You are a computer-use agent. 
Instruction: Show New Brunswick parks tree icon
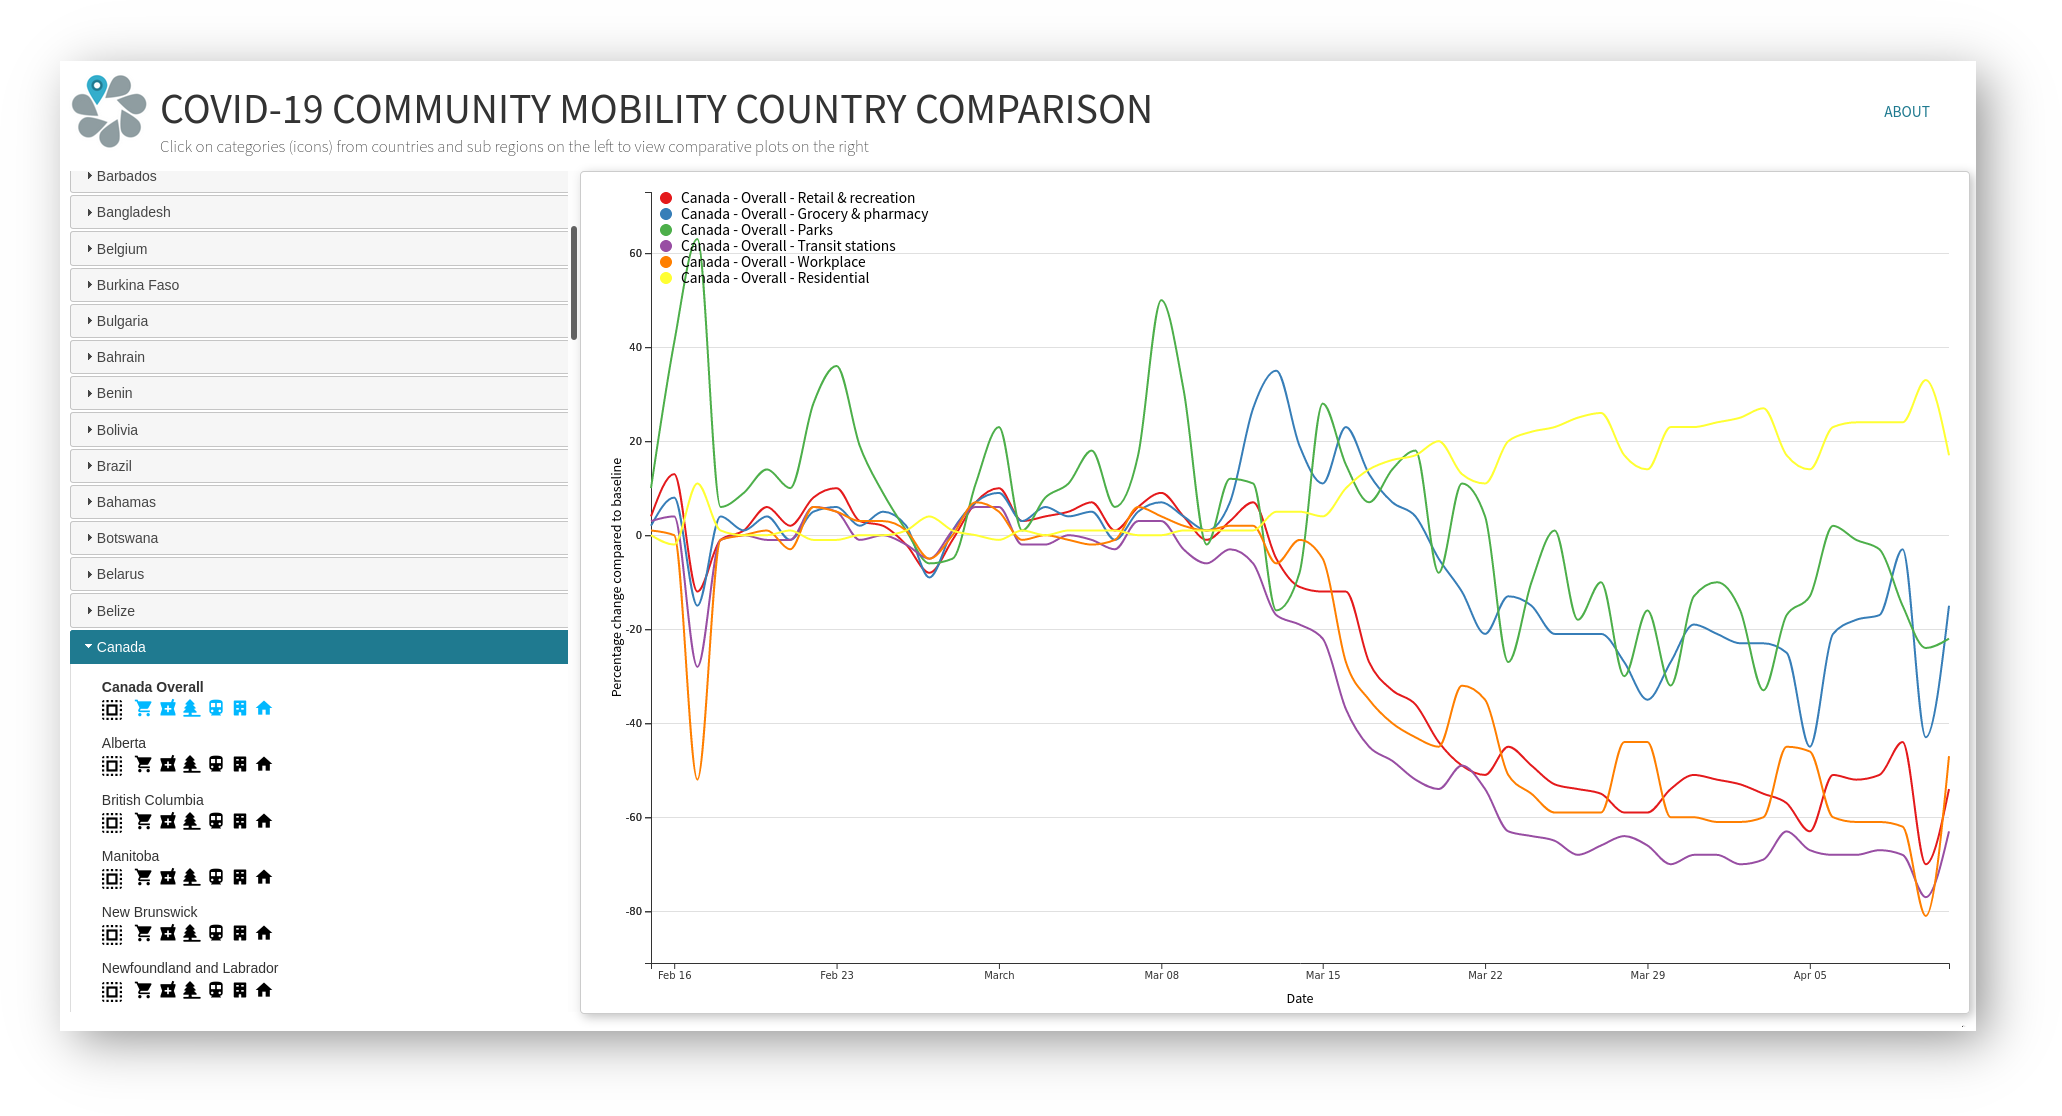191,933
